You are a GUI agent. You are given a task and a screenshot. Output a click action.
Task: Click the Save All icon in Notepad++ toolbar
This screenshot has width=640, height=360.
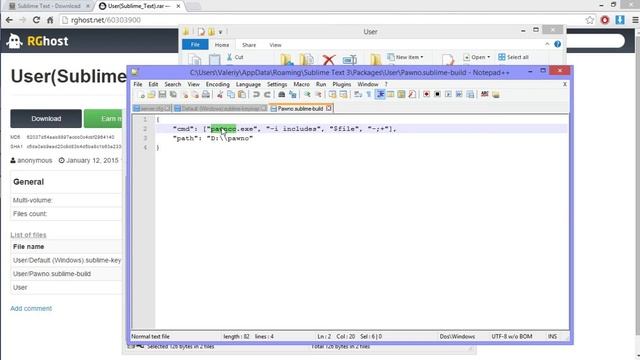click(173, 95)
